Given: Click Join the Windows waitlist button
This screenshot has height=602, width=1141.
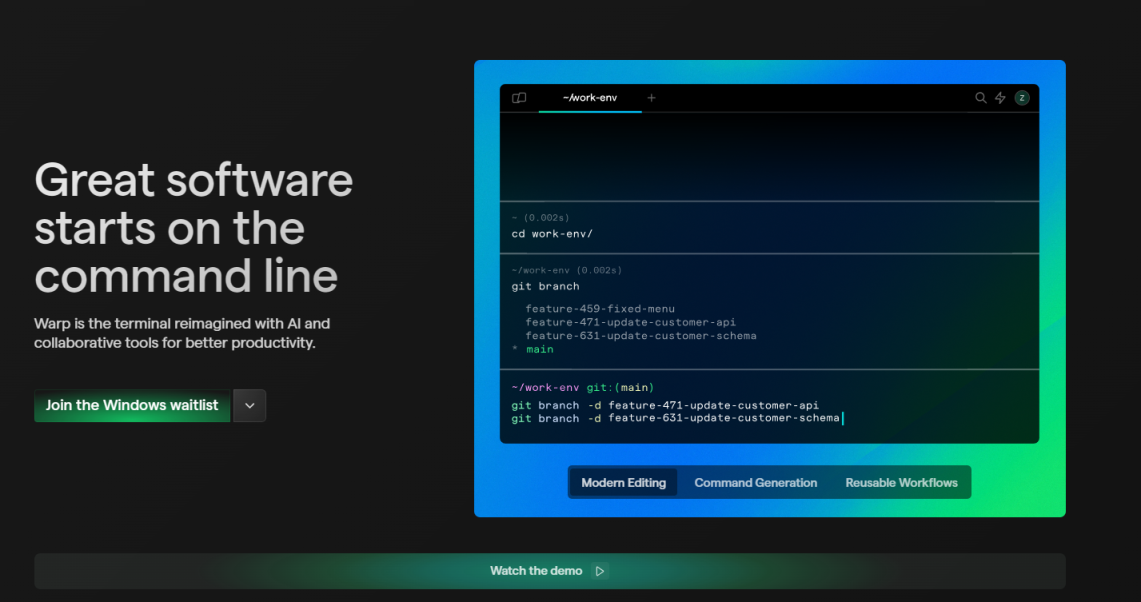Looking at the screenshot, I should pos(132,405).
